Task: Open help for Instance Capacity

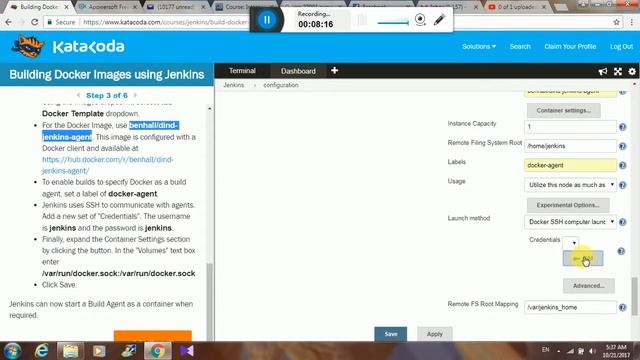Action: click(622, 127)
